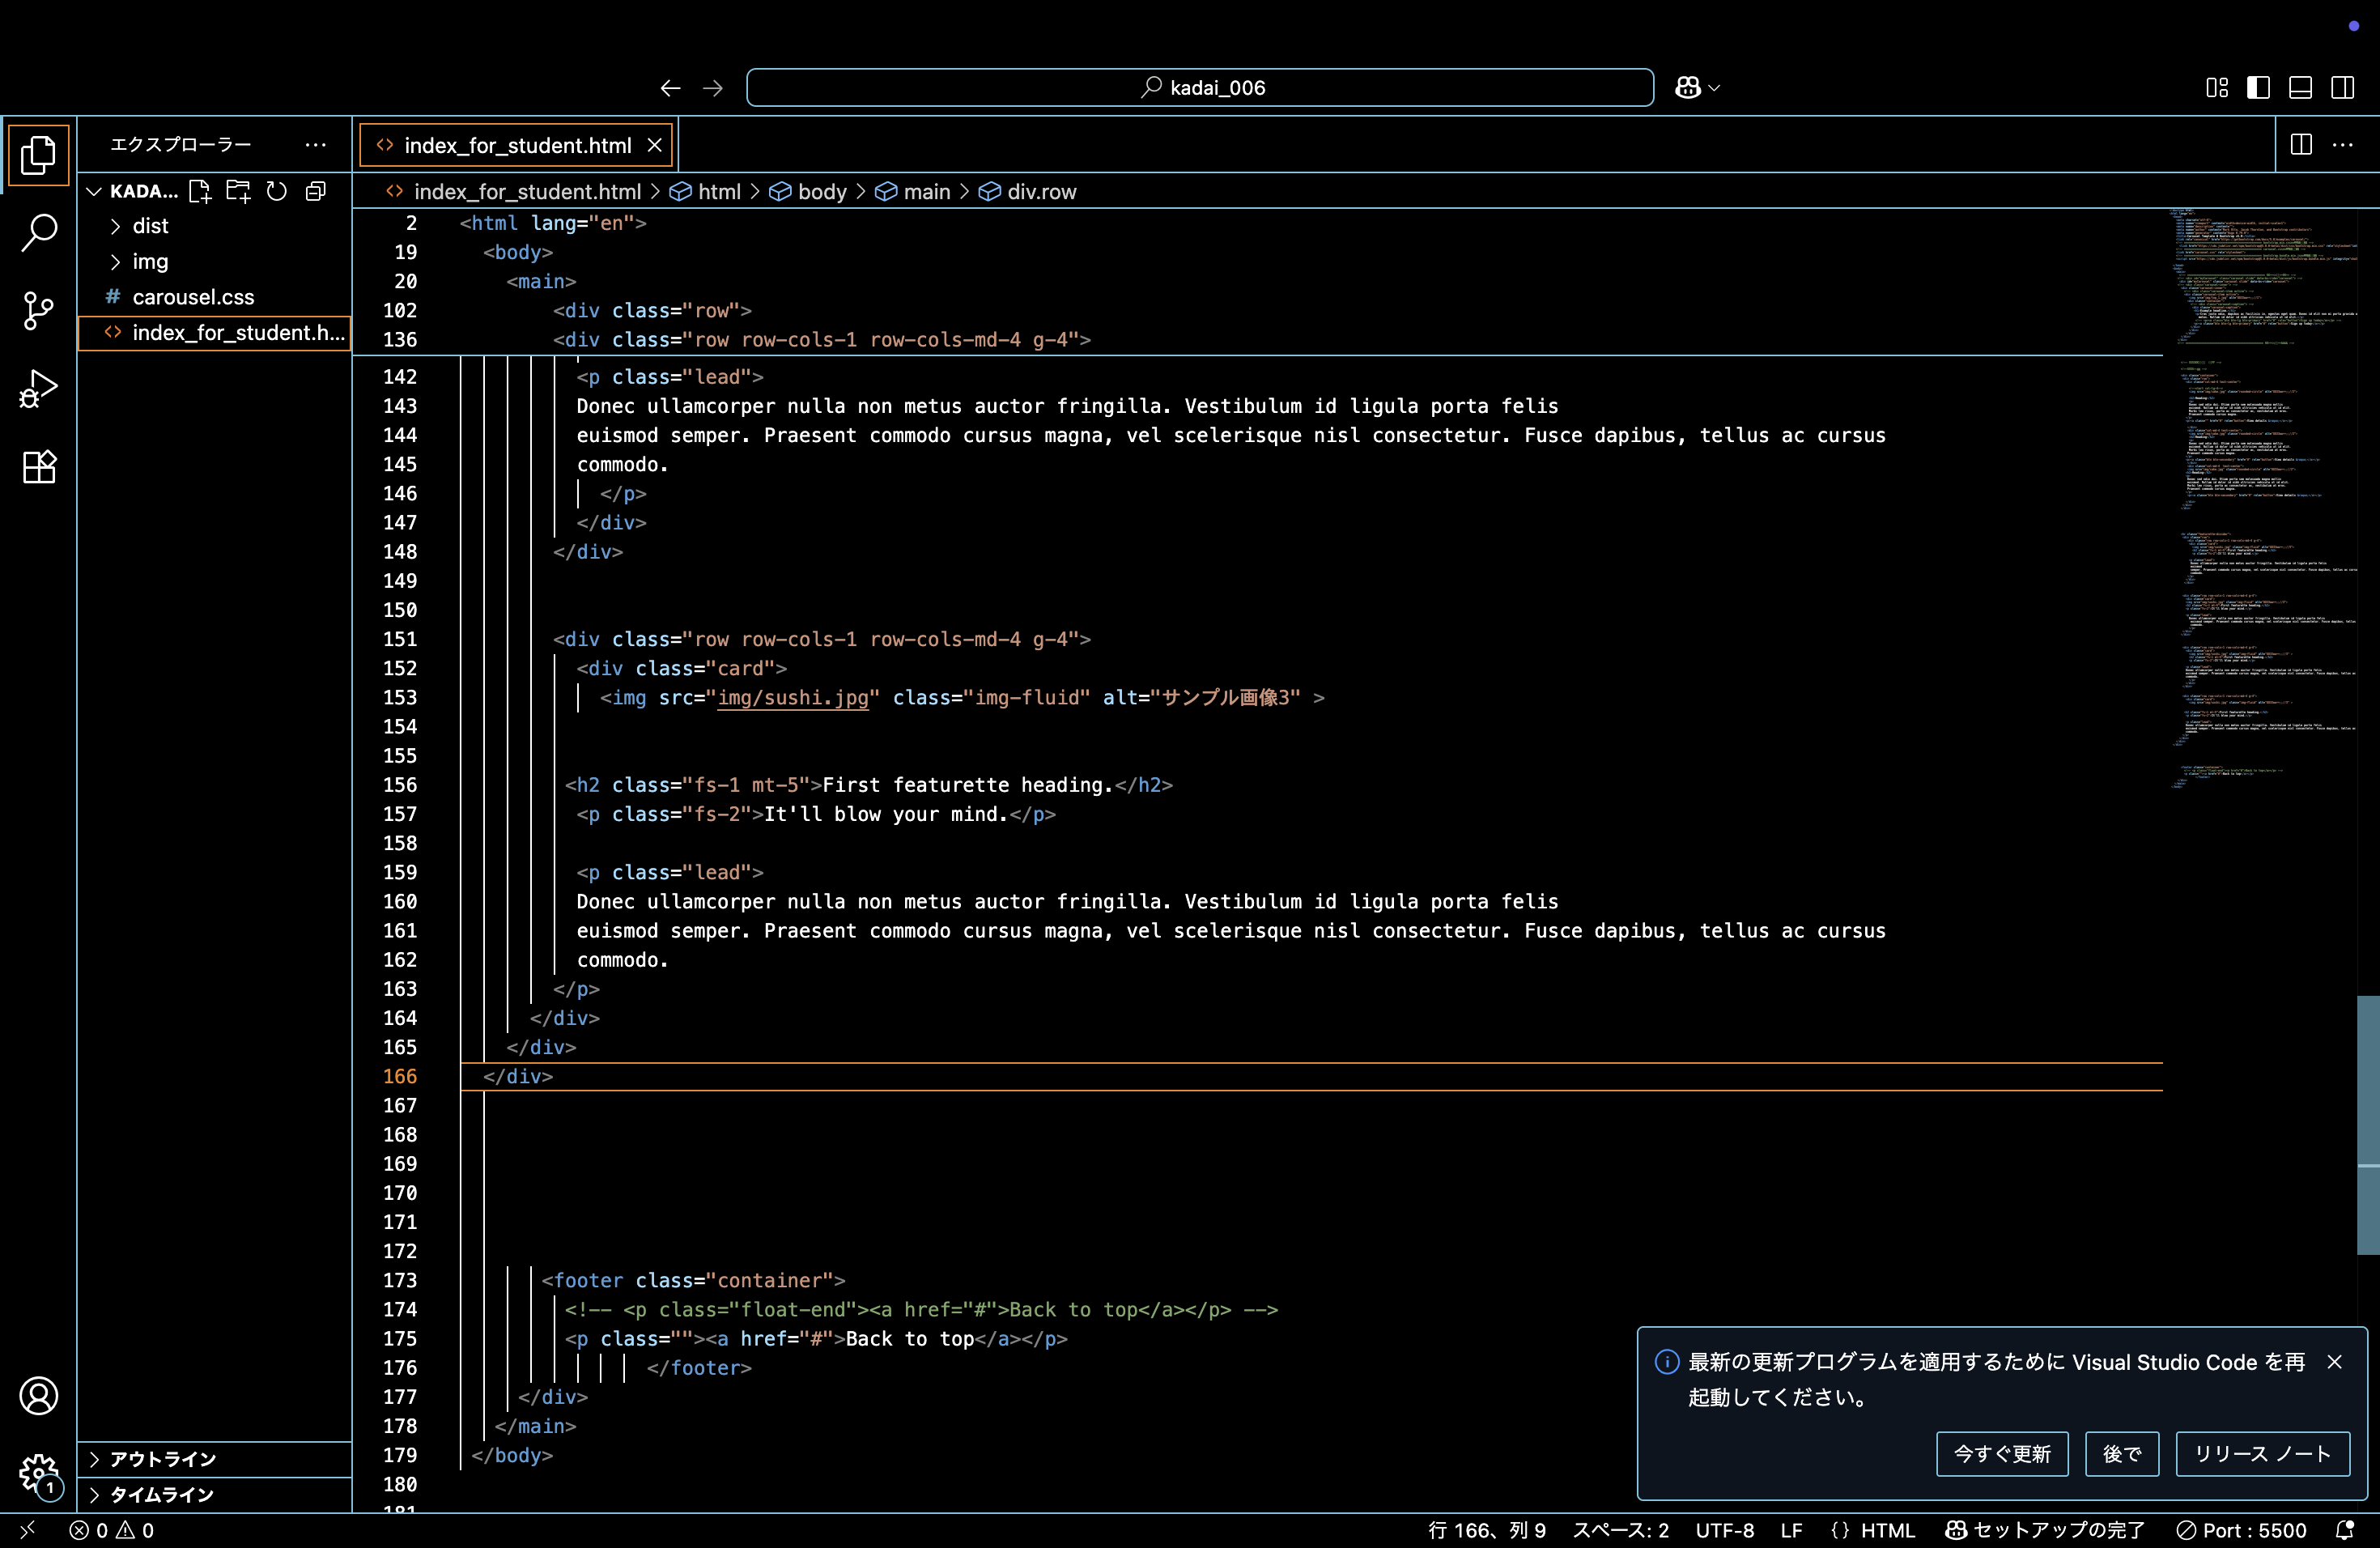Click line number 166 in gutter

click(x=399, y=1077)
